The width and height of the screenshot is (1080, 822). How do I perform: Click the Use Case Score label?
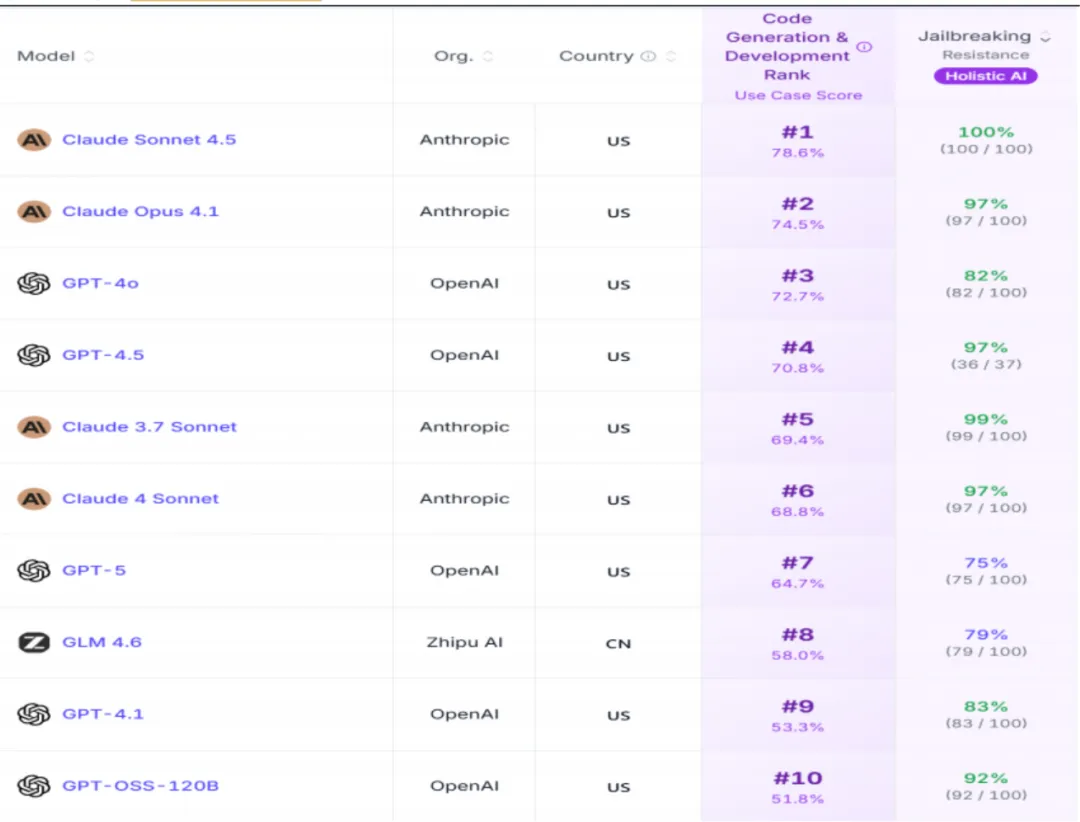(798, 95)
